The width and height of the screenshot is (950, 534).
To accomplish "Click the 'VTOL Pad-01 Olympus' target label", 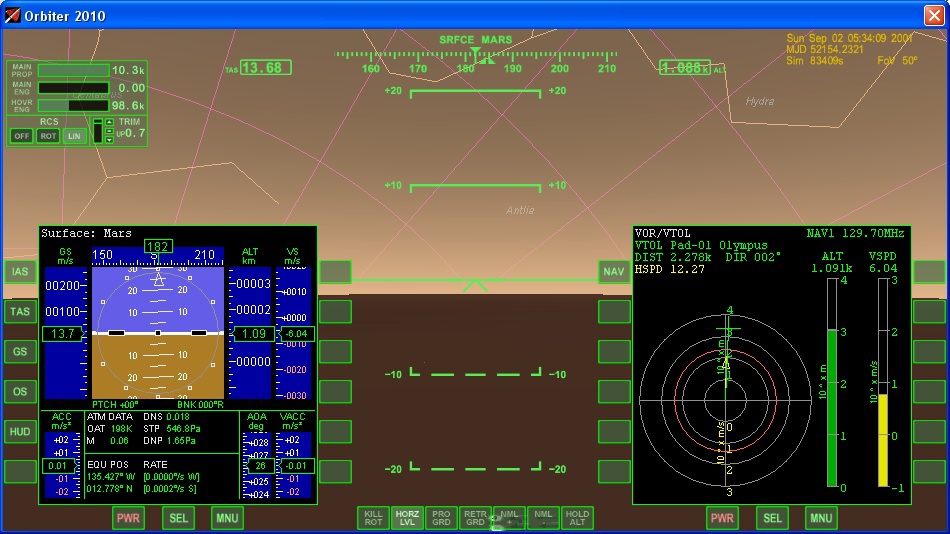I will [x=701, y=245].
